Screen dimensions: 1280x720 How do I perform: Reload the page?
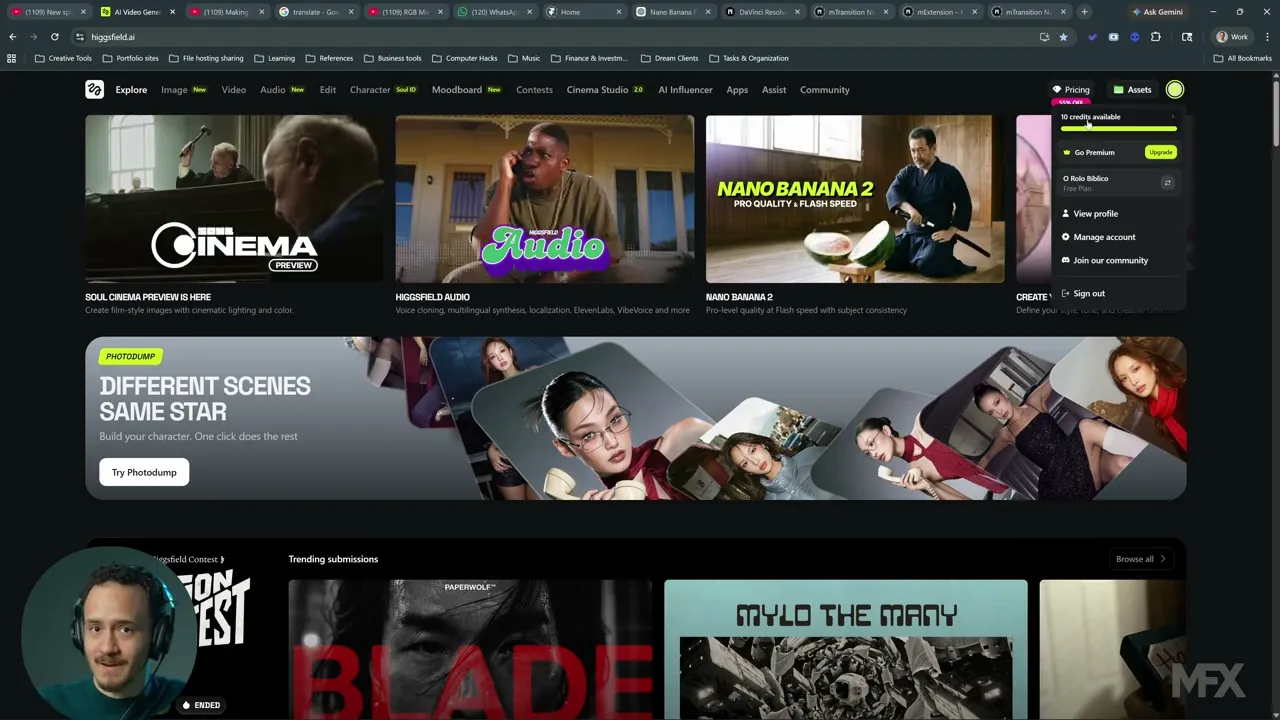coord(55,37)
